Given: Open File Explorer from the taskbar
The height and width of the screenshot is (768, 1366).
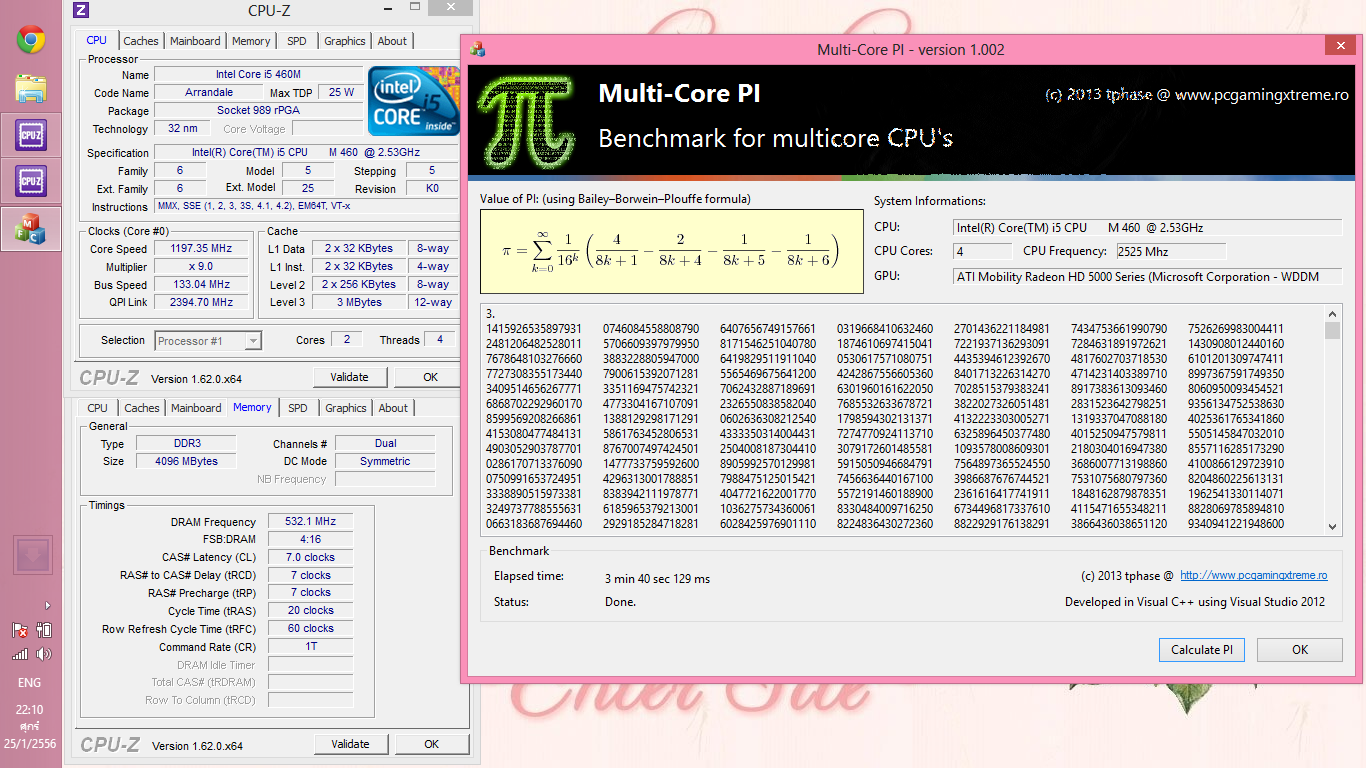Looking at the screenshot, I should click(x=31, y=88).
